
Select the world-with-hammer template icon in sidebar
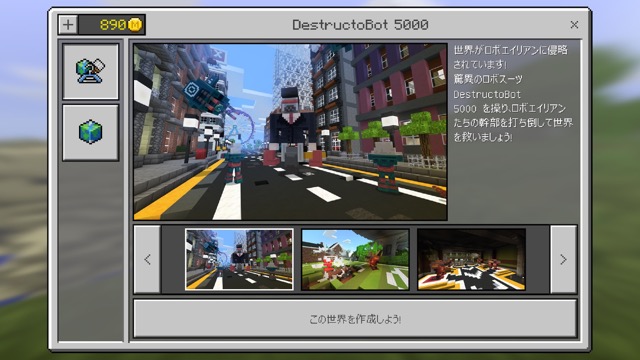coord(91,71)
